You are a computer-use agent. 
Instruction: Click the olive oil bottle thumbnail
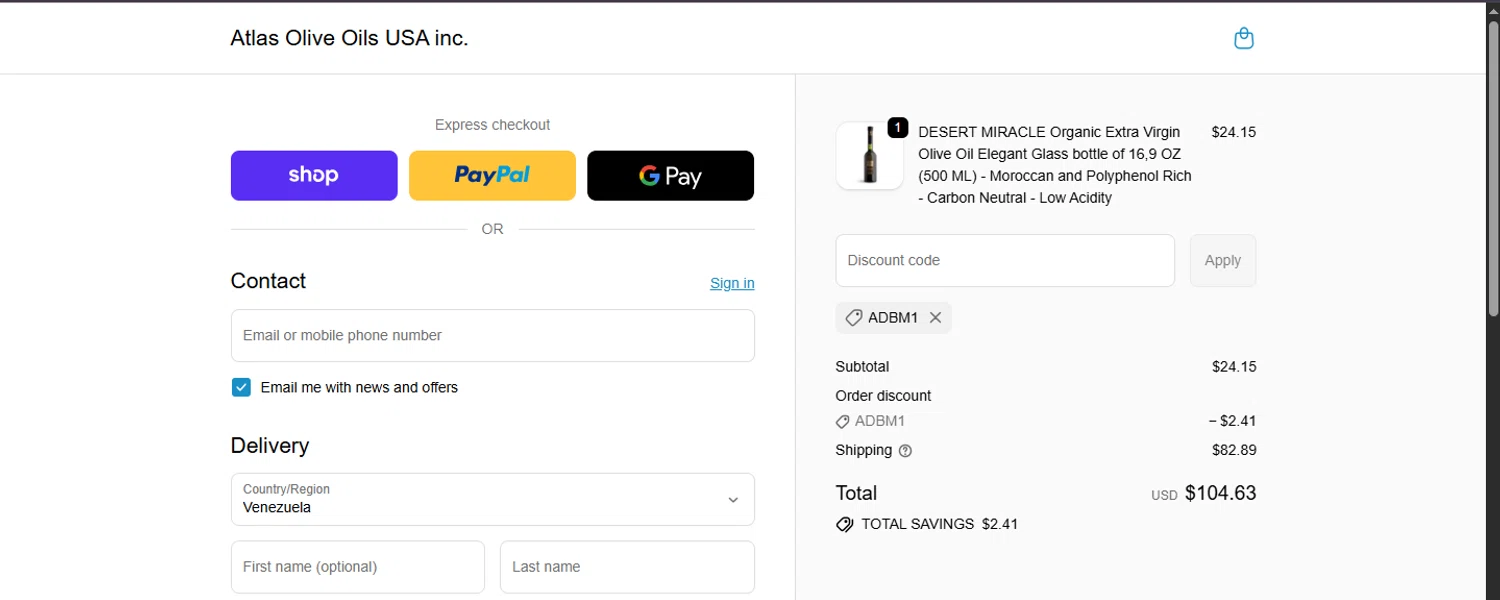click(870, 156)
